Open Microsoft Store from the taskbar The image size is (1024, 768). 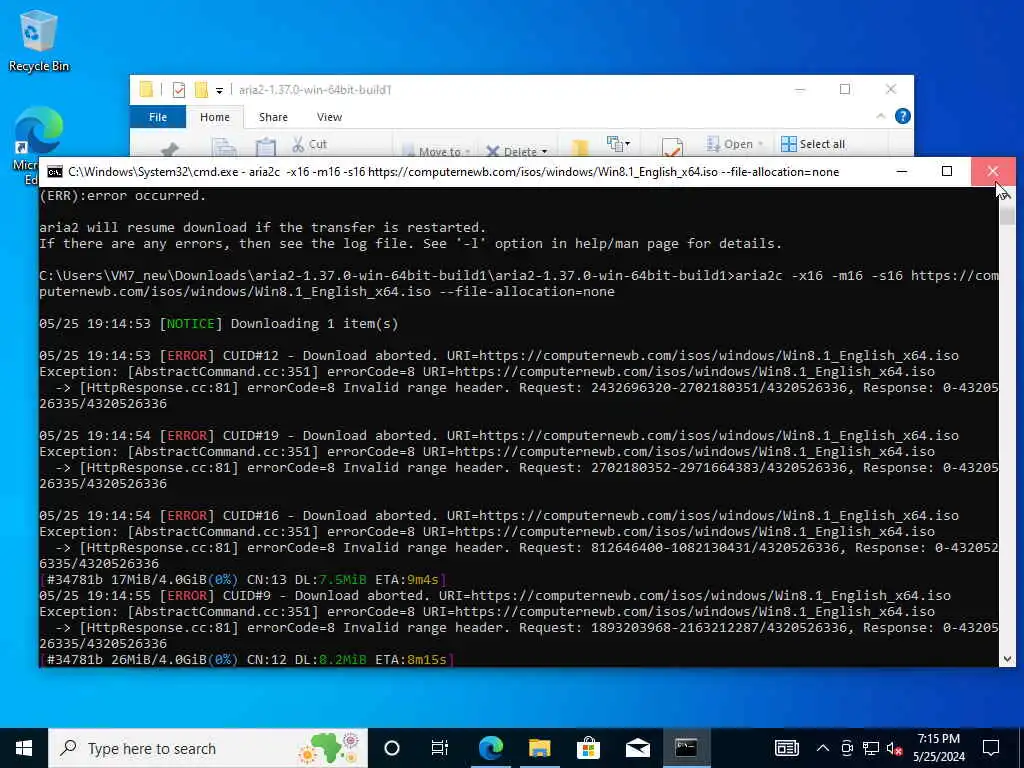click(x=588, y=748)
